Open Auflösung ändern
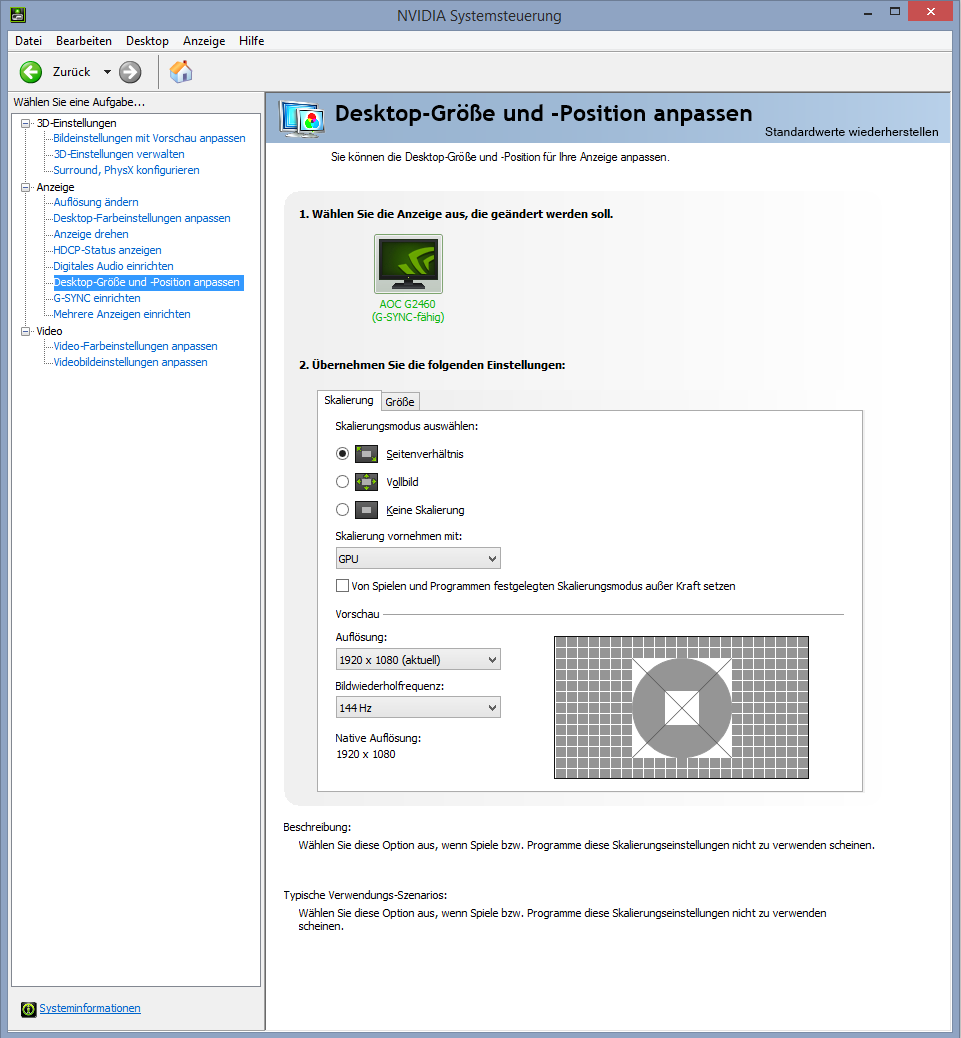The height and width of the screenshot is (1038, 961). click(x=96, y=202)
